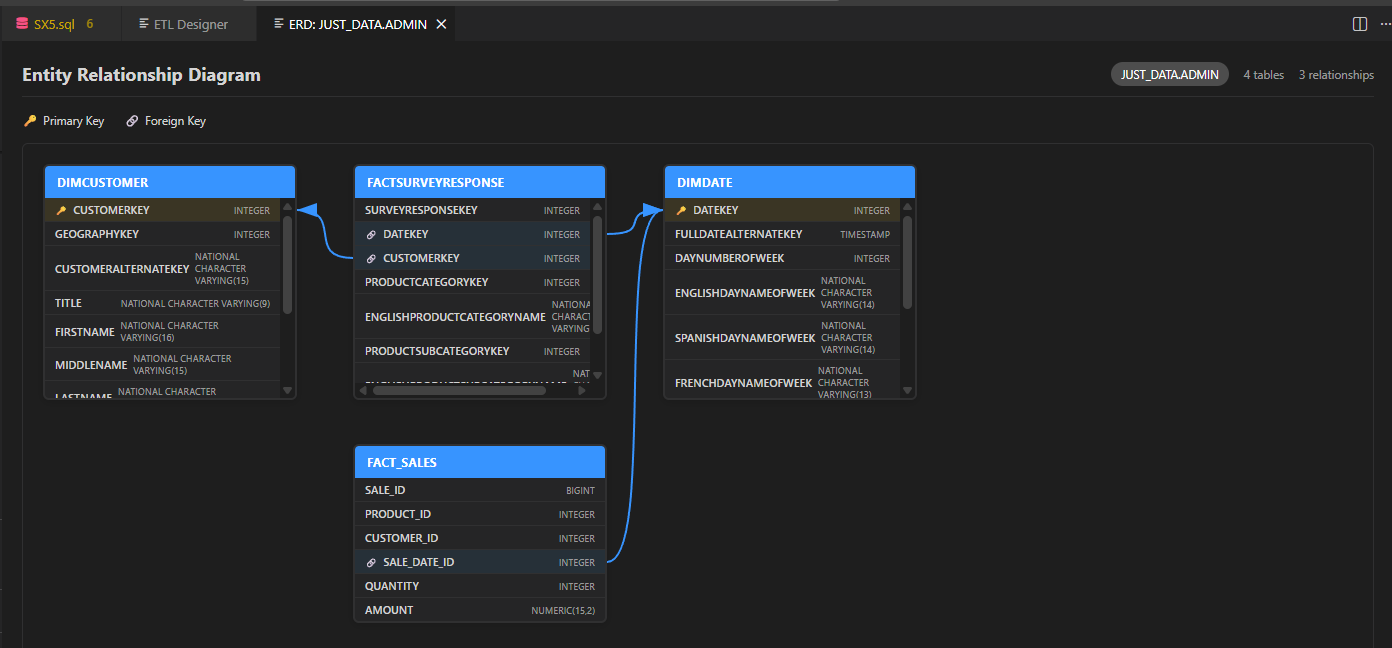
Task: Select the SURVEYRESPONSEKEY column row
Action: click(x=473, y=211)
